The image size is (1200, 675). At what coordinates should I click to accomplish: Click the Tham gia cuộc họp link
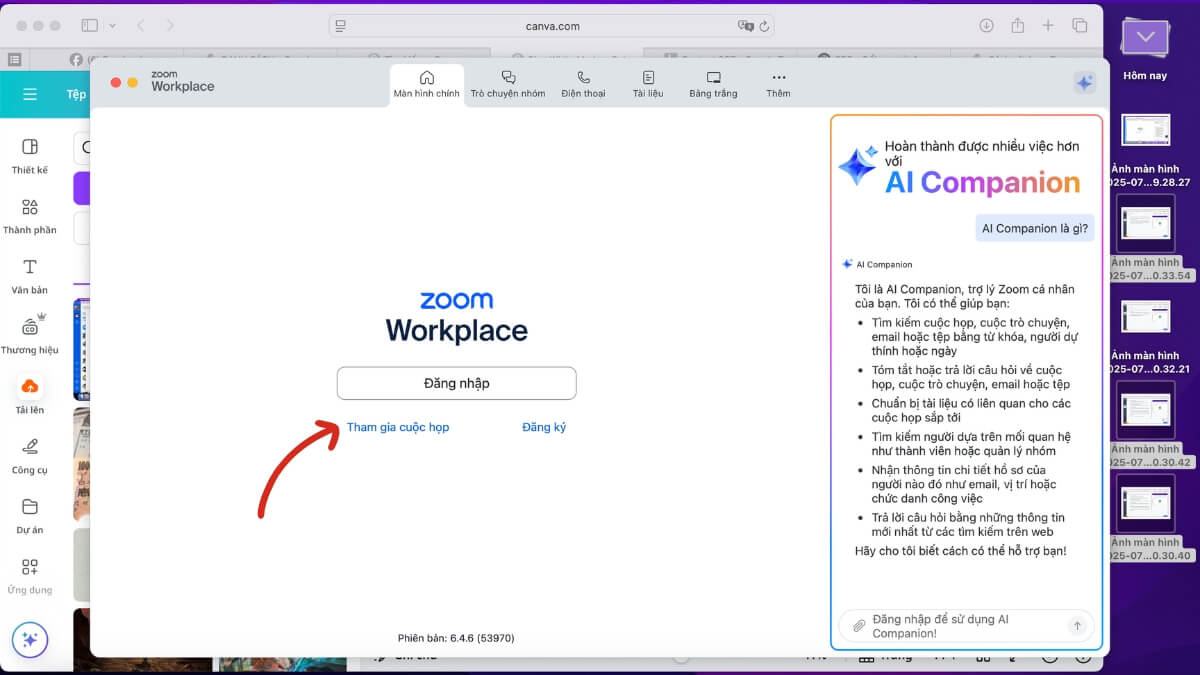(x=398, y=427)
